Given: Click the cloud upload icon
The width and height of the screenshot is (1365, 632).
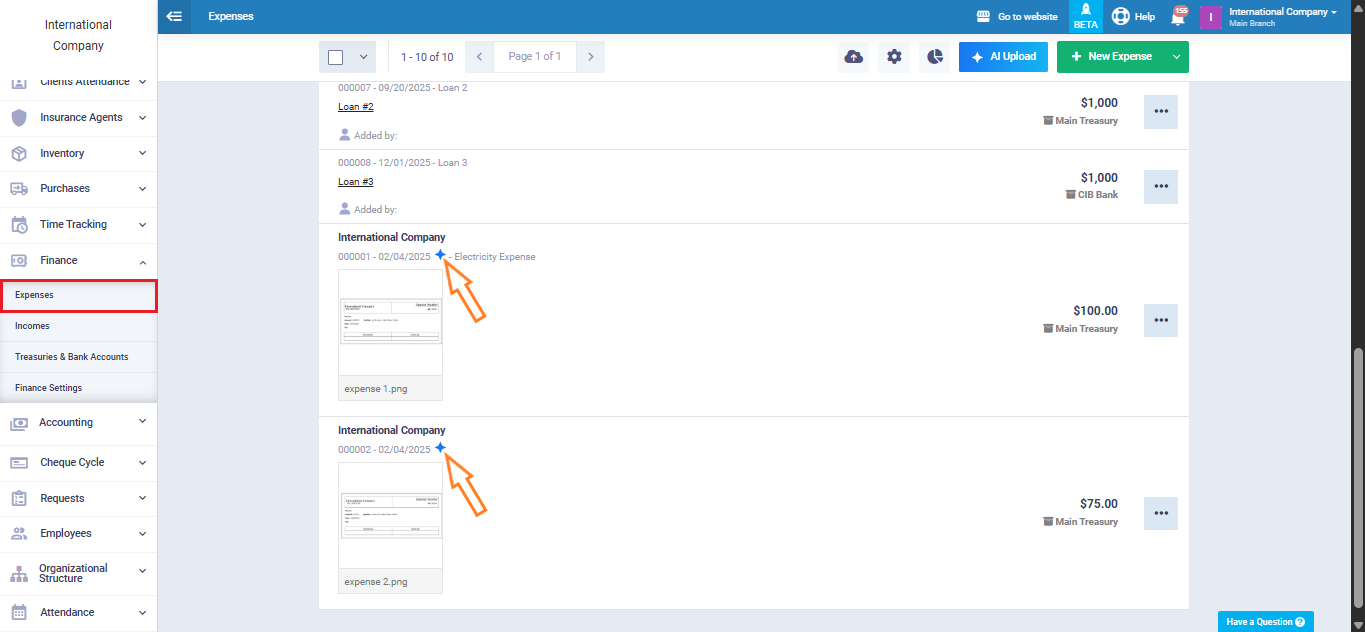Looking at the screenshot, I should pos(853,57).
